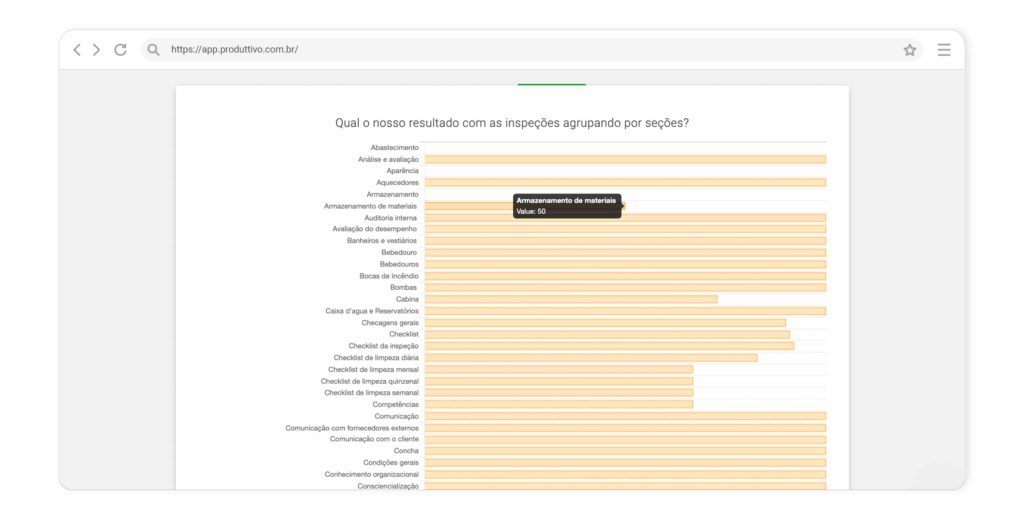This screenshot has height=519, width=1024.
Task: Click the chart title question text
Action: tap(511, 123)
